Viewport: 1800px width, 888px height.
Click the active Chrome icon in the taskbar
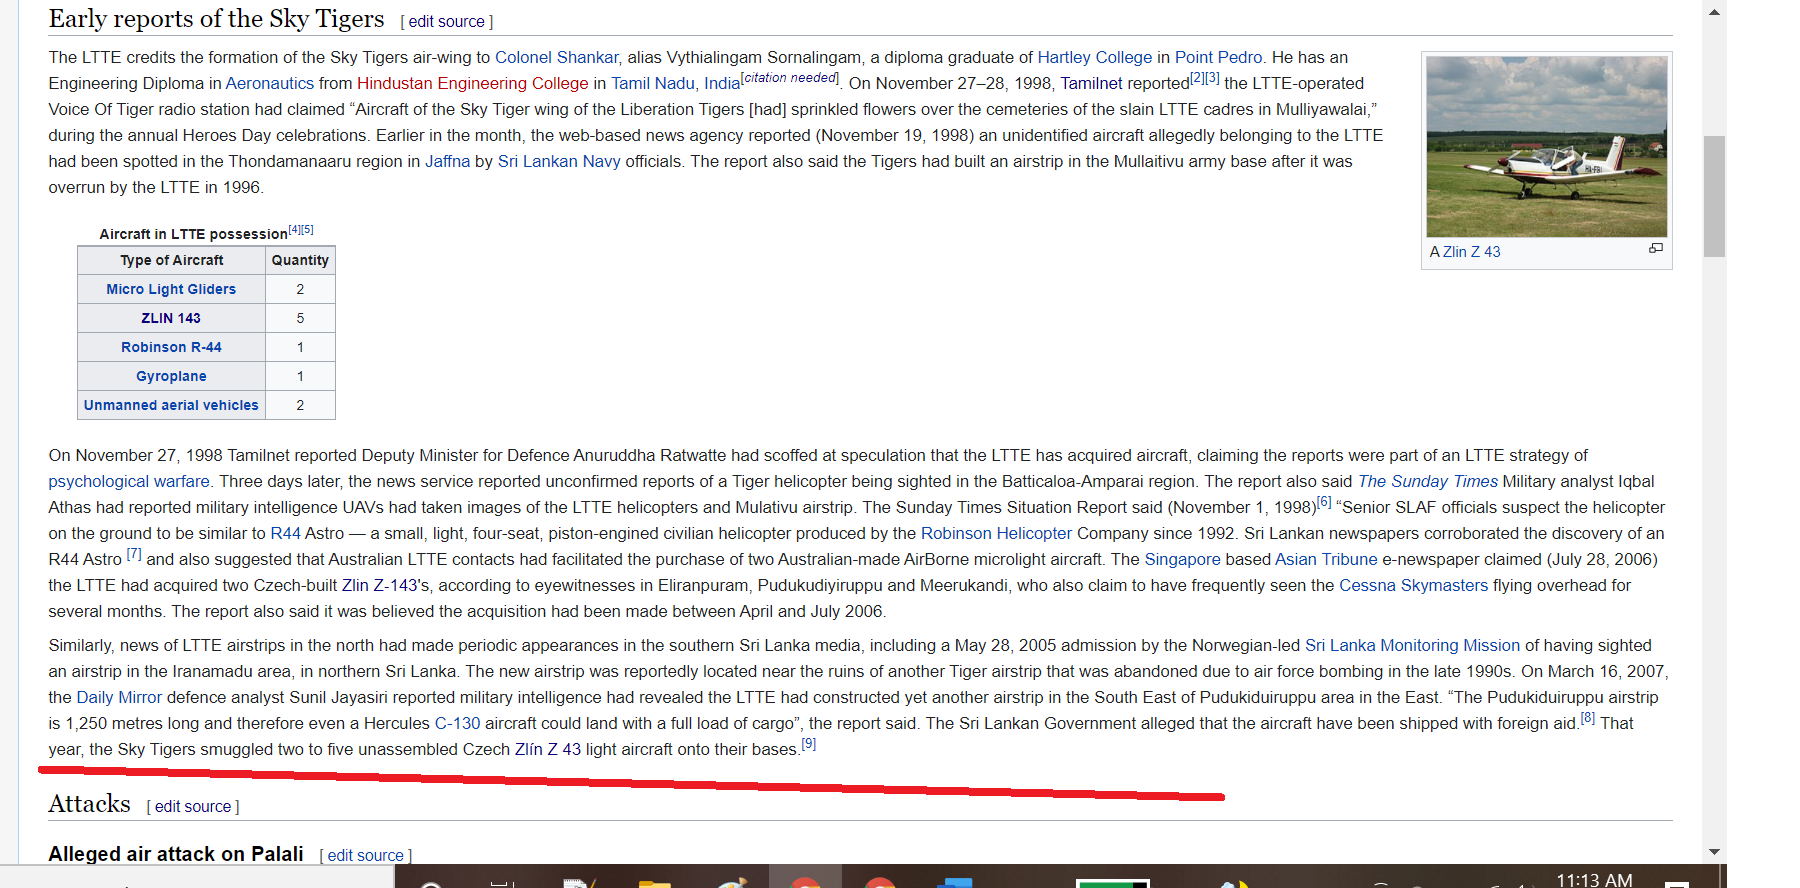(805, 879)
